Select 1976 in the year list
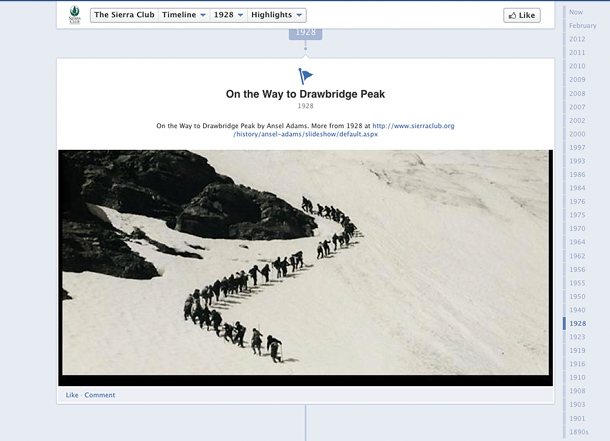Screen dimensions: 610x441 pos(577,201)
